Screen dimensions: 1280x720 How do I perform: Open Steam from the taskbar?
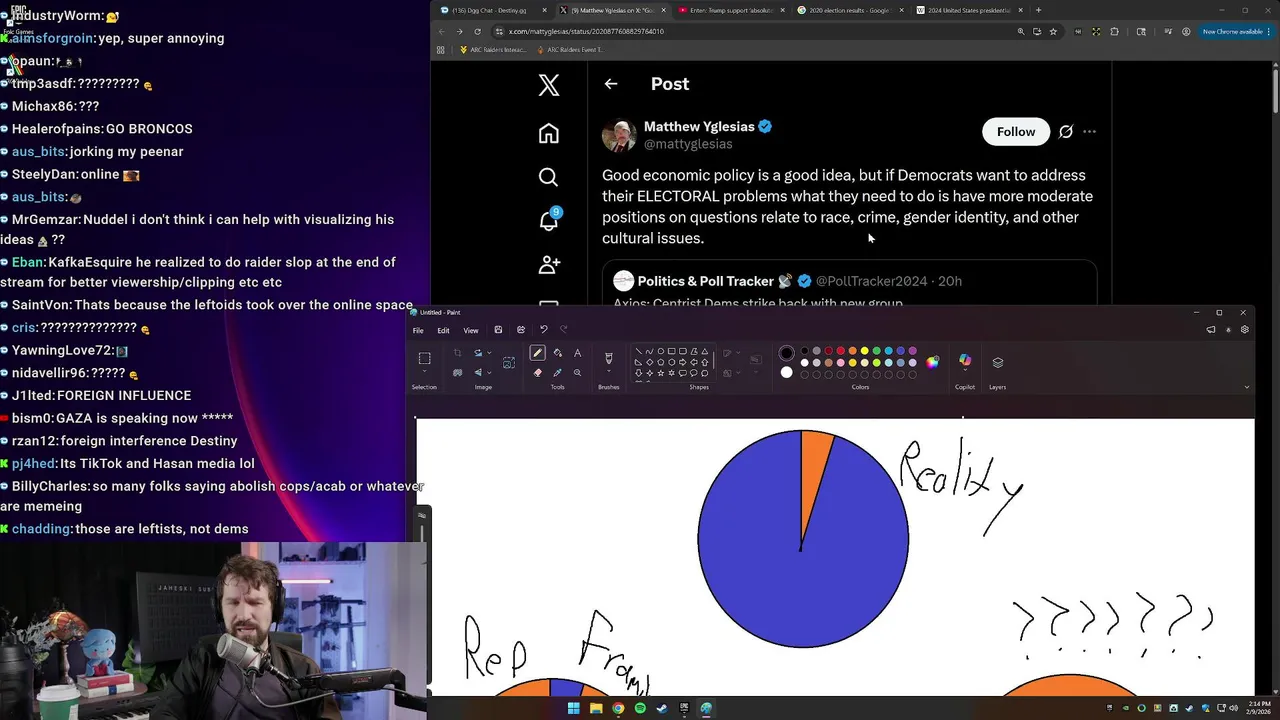coord(662,708)
